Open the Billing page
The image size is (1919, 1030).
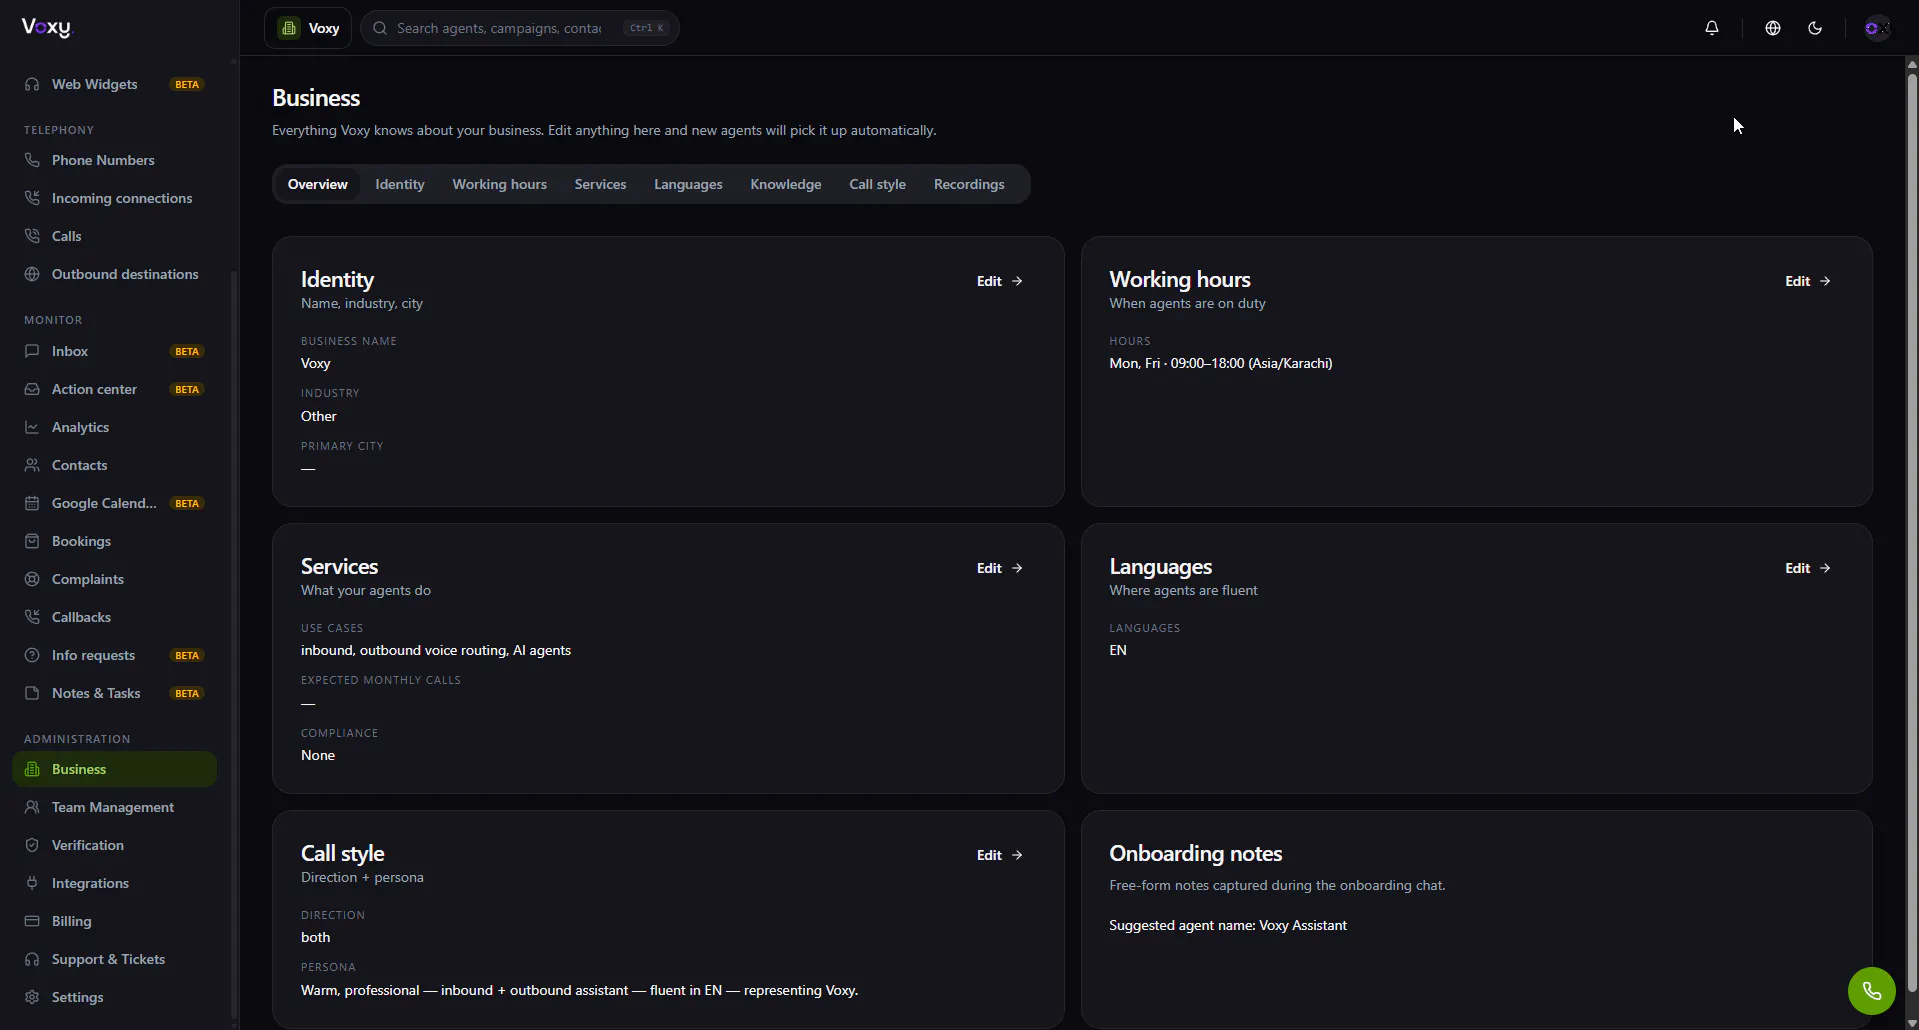[114, 921]
